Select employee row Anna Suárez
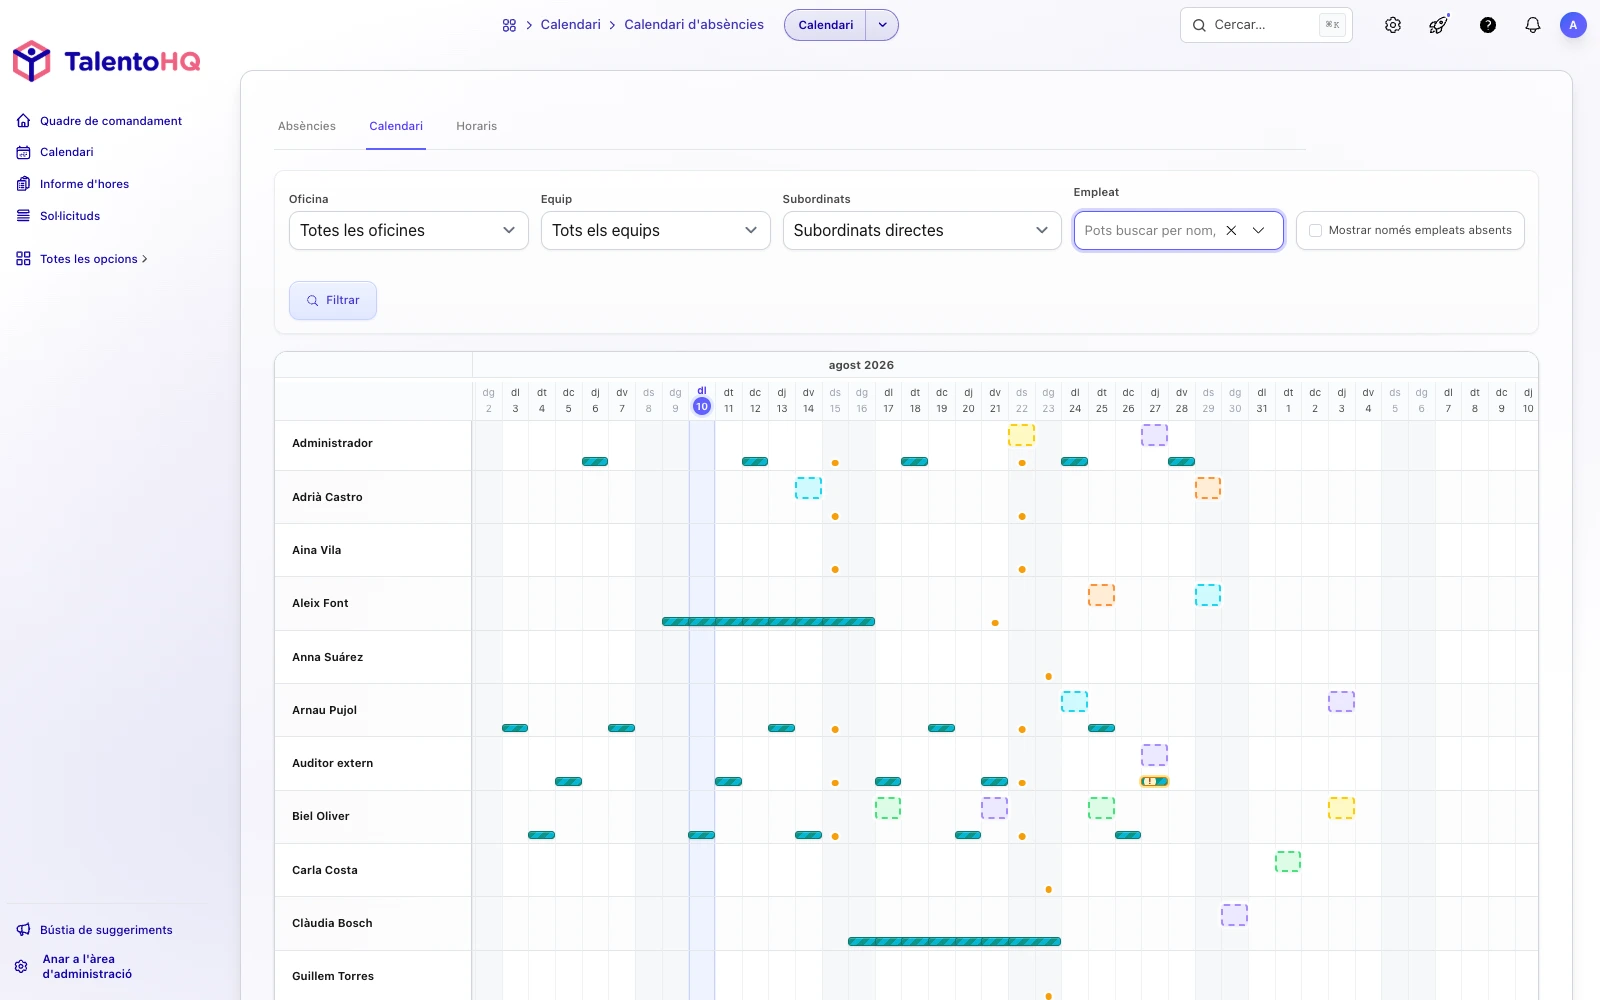Screen dimensions: 1600x1000 [327, 657]
